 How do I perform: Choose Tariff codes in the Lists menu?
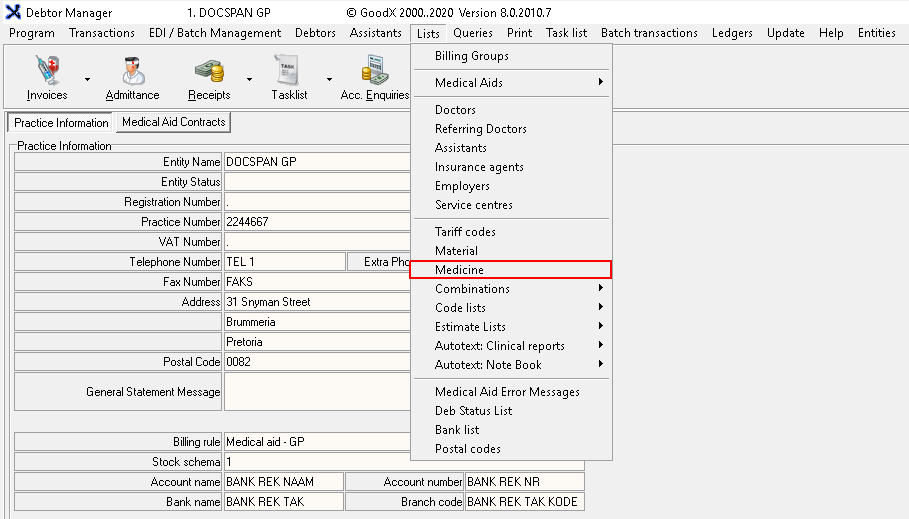pyautogui.click(x=465, y=232)
